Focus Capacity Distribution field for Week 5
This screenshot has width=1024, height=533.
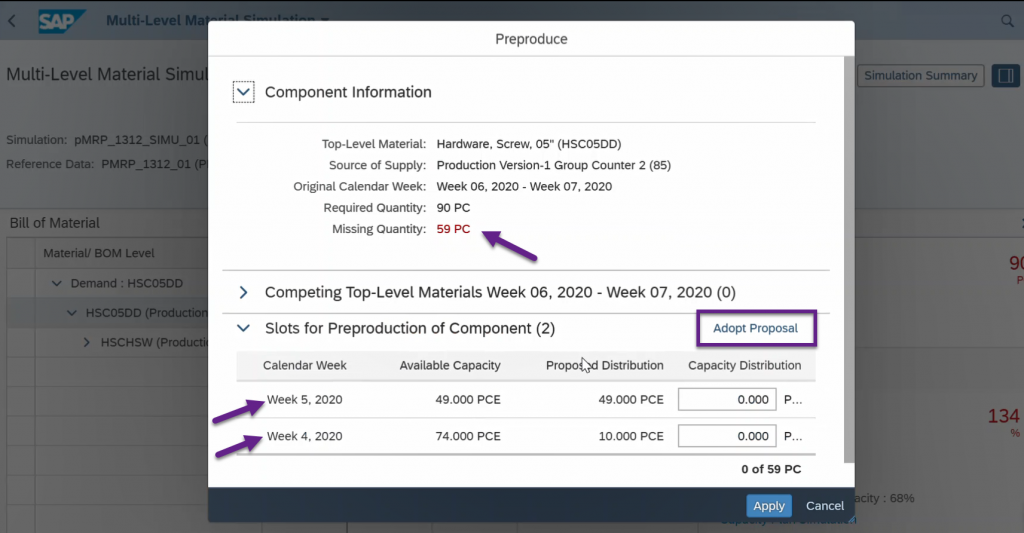727,400
